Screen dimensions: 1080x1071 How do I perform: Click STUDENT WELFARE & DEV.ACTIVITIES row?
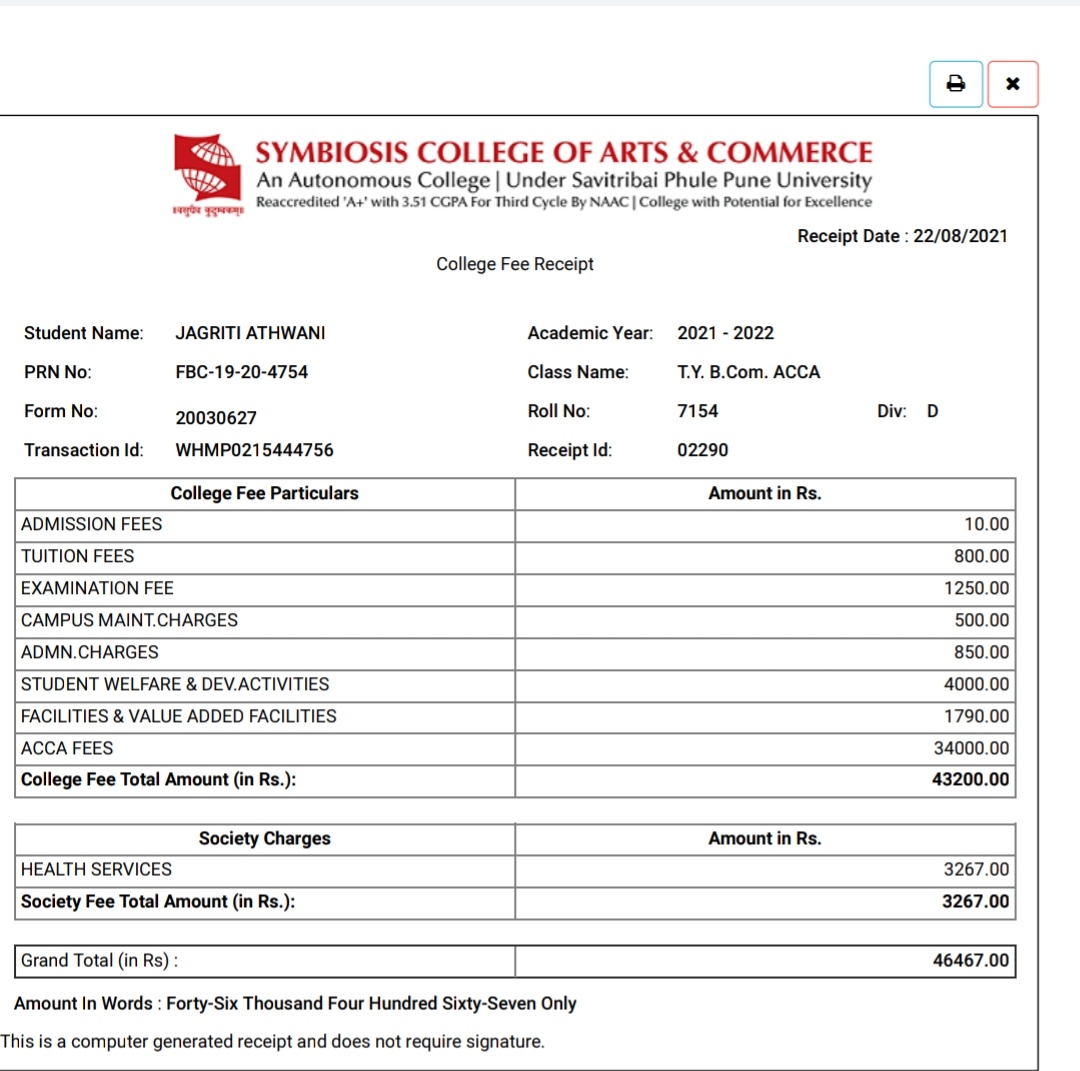point(515,685)
